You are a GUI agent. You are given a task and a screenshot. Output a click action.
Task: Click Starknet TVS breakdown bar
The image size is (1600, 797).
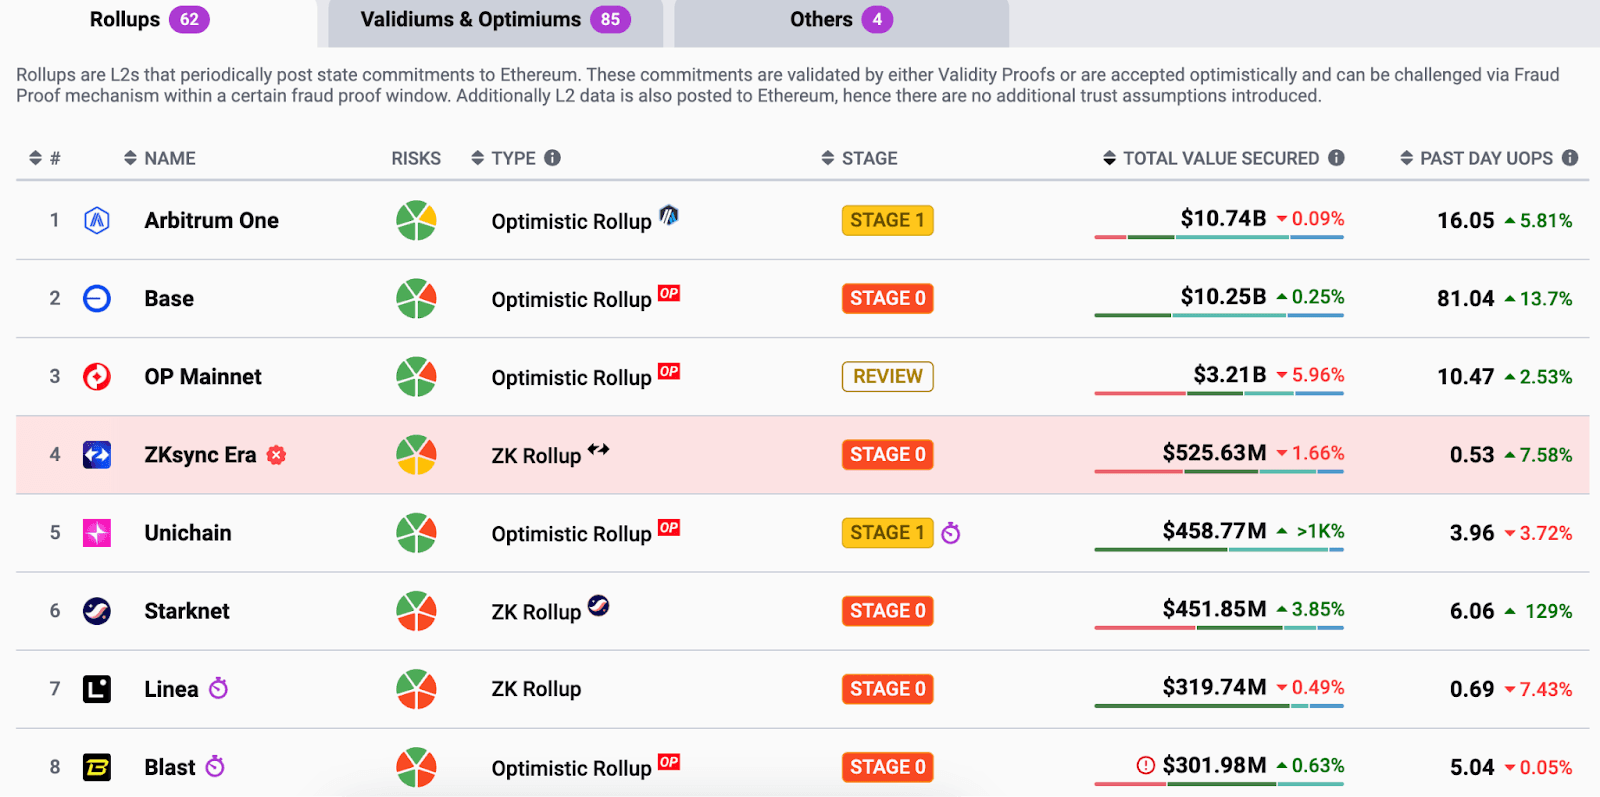tap(1219, 628)
